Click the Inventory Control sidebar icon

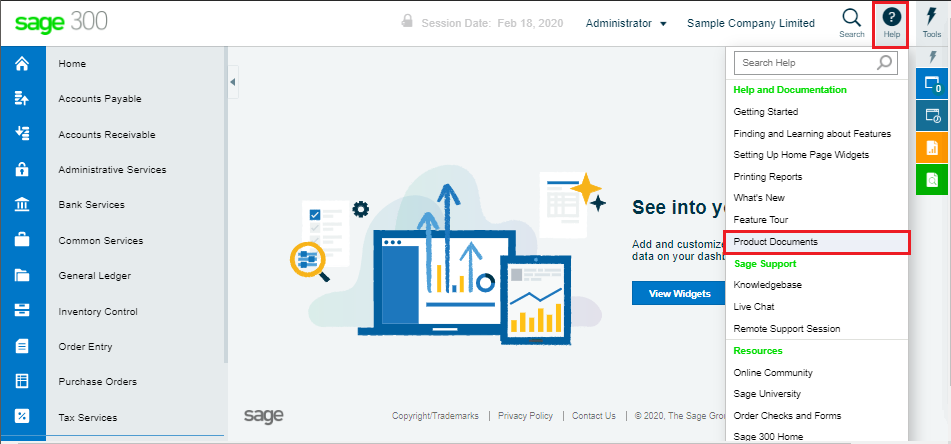point(22,311)
